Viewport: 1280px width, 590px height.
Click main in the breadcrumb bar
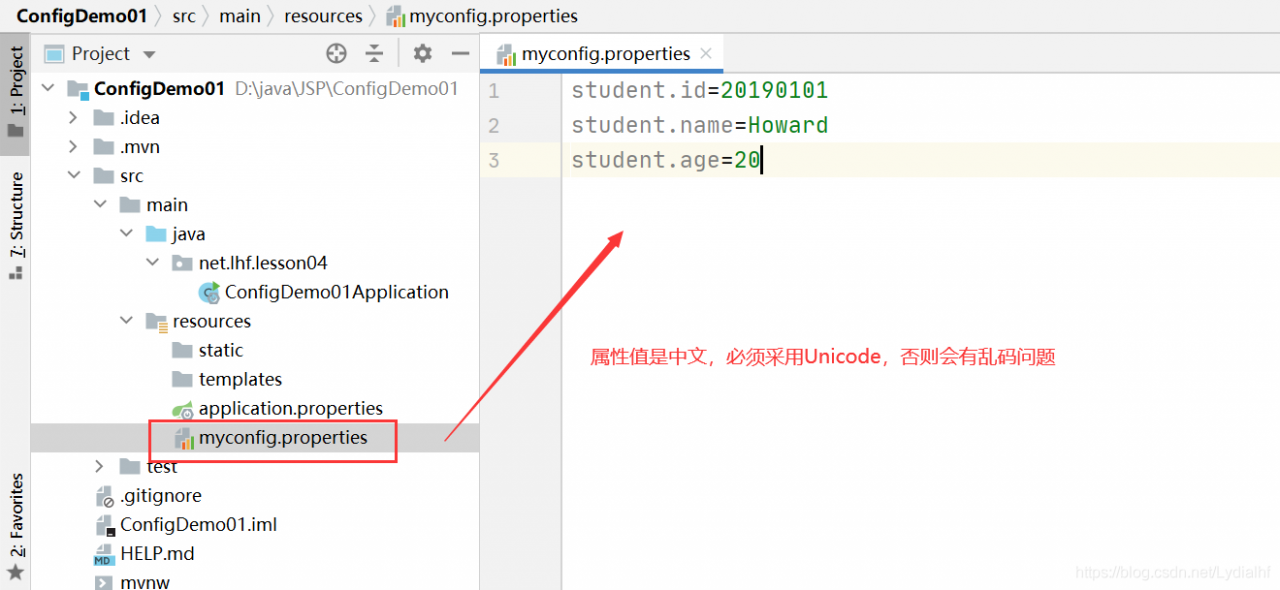[240, 16]
